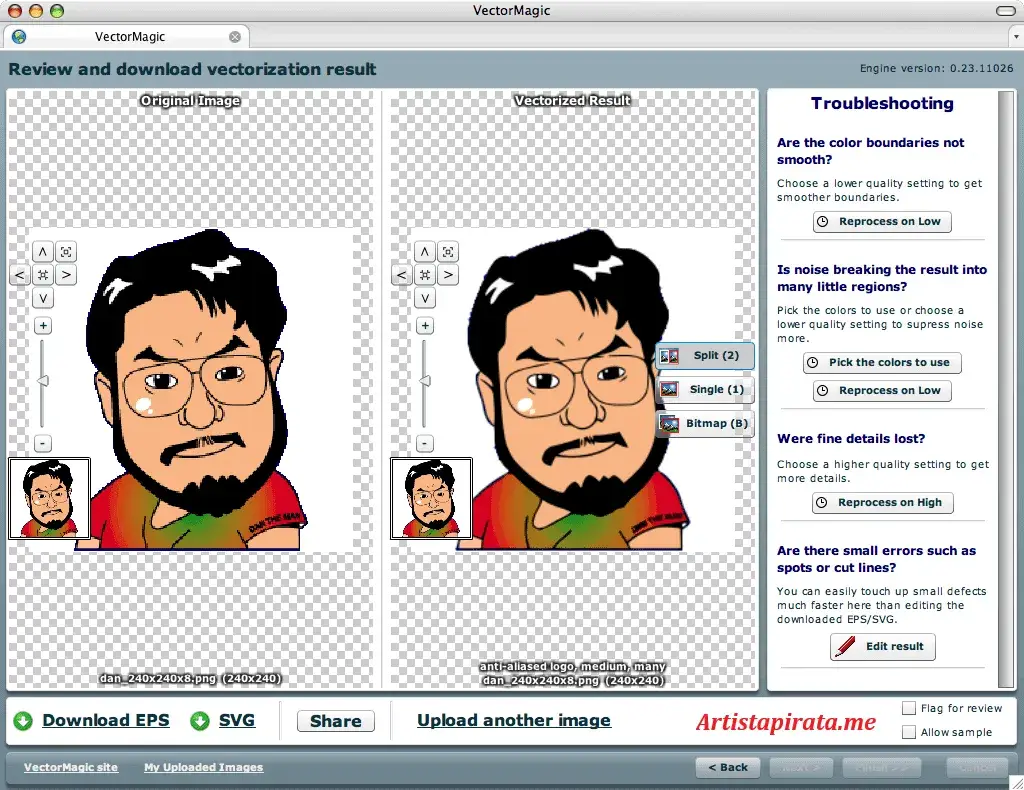Pan left on the Original Image panel
The height and width of the screenshot is (790, 1024).
click(19, 274)
